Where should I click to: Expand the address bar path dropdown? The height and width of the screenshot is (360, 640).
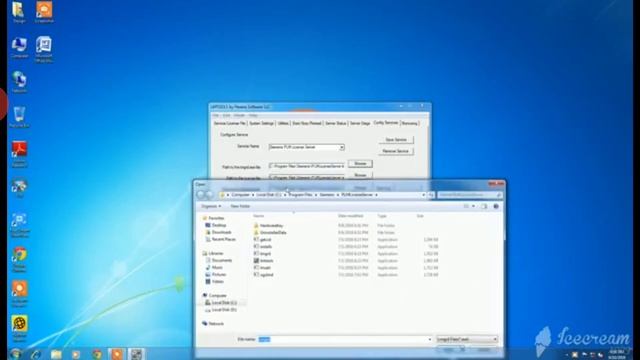pos(423,195)
